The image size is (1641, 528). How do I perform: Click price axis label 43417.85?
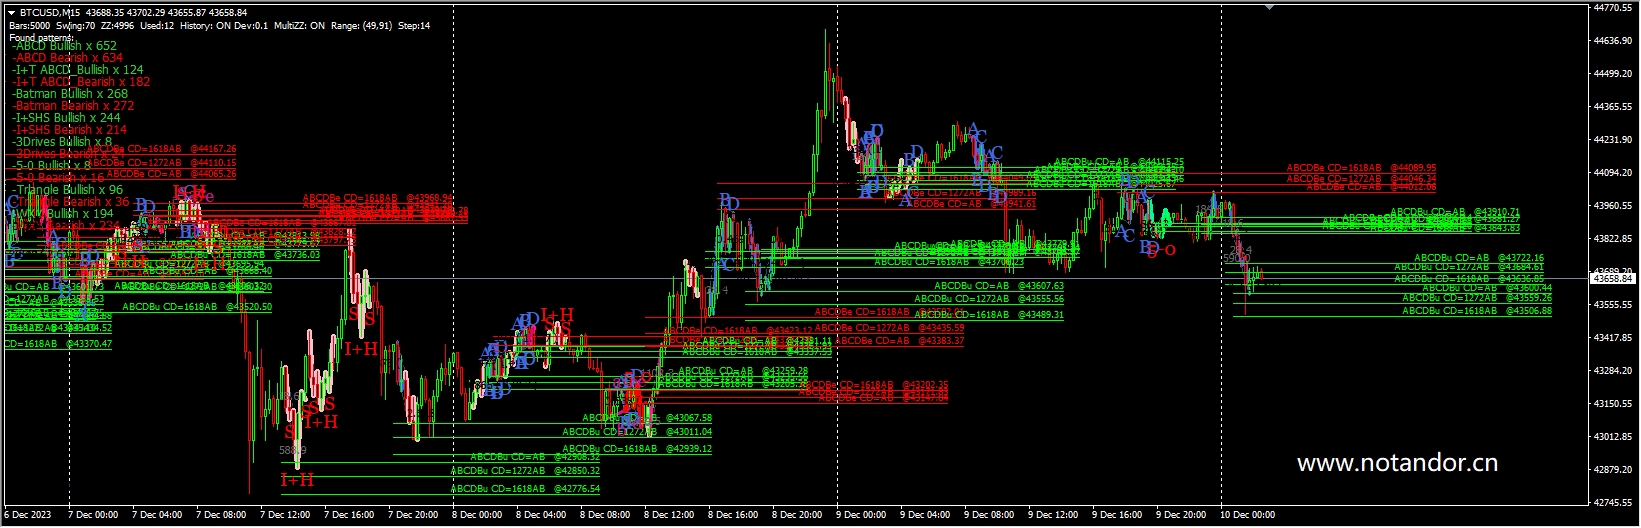(x=1612, y=338)
